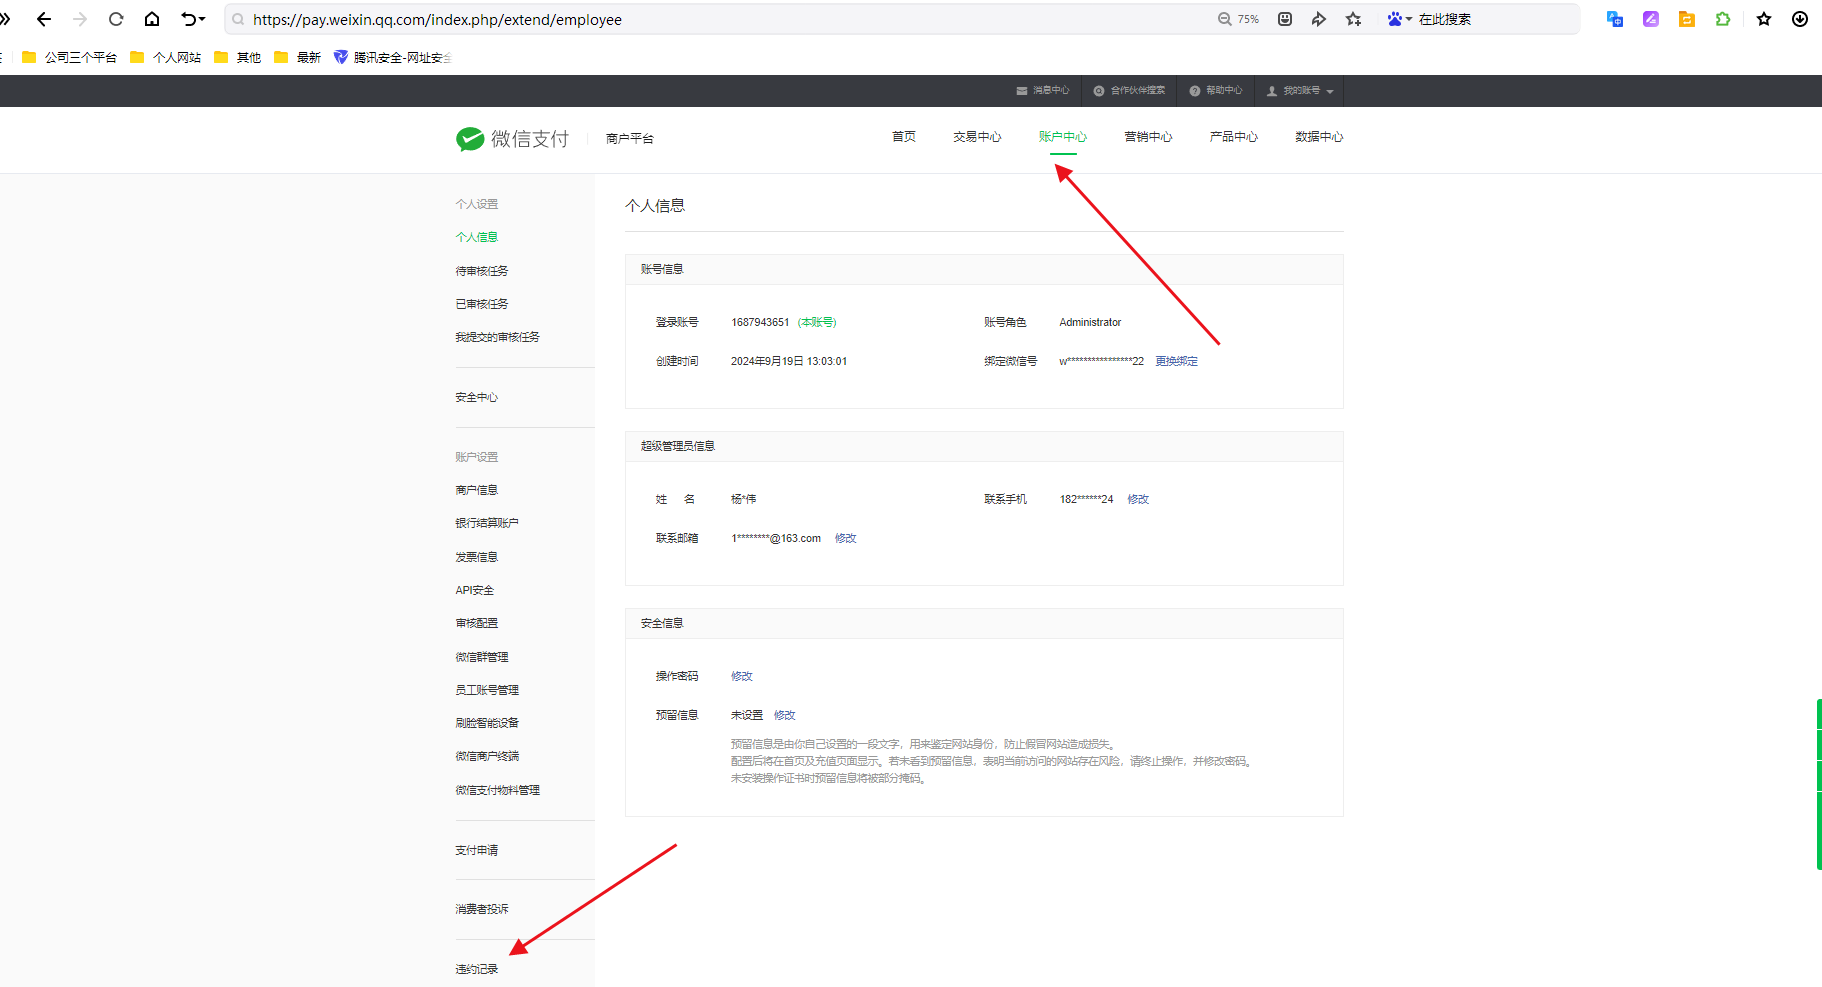The height and width of the screenshot is (987, 1822).
Task: Click the share arrow icon
Action: click(1319, 19)
